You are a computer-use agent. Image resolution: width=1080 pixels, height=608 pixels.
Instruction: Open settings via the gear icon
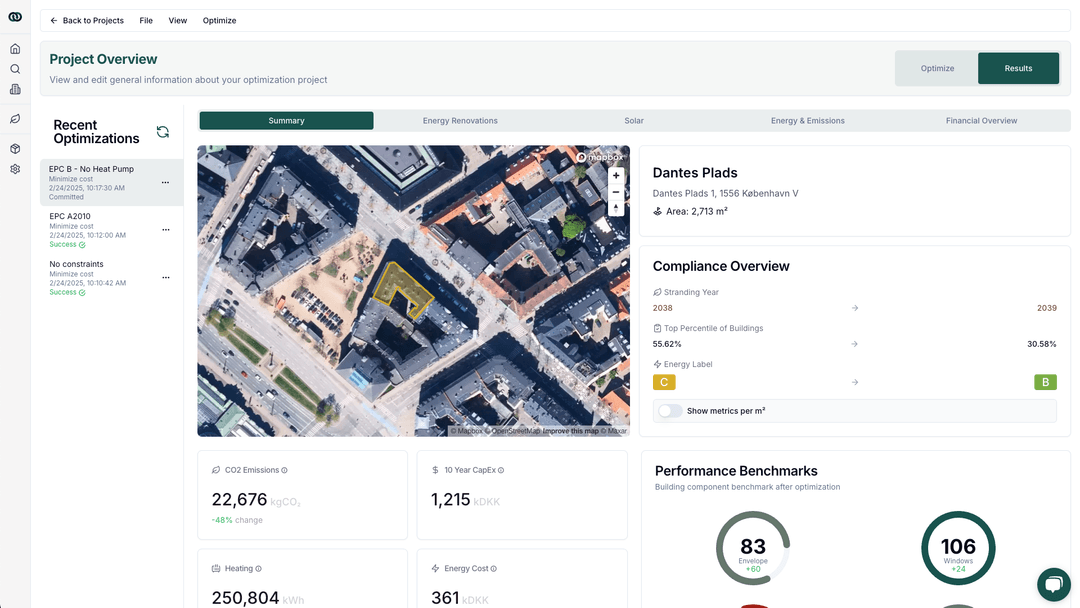[x=15, y=169]
